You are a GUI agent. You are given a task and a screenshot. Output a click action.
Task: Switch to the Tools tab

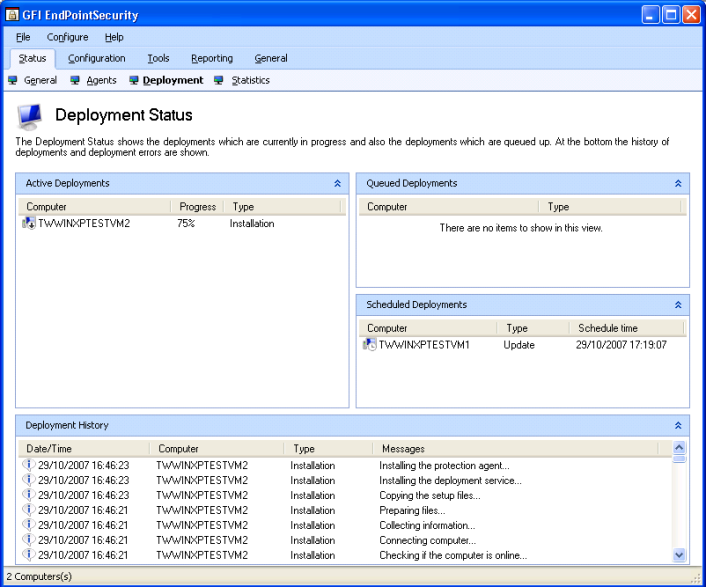click(158, 59)
